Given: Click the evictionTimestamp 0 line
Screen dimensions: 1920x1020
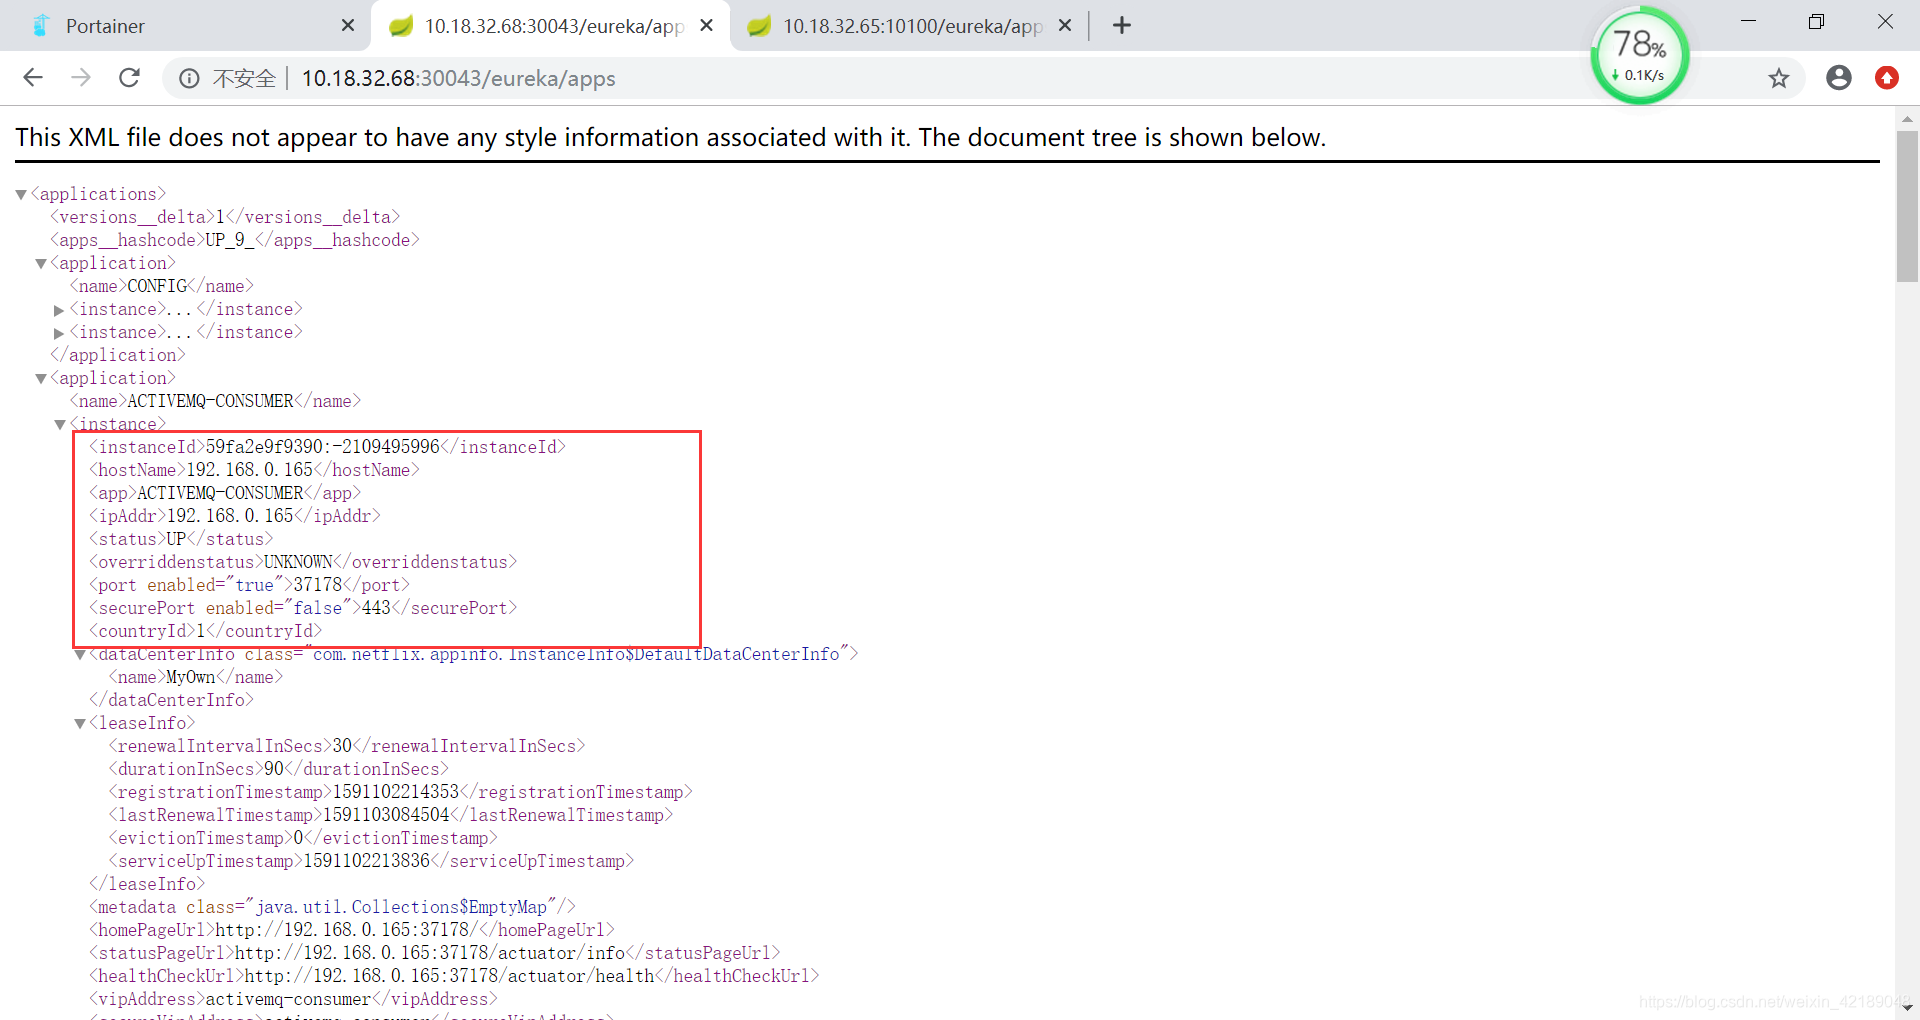Looking at the screenshot, I should 303,838.
